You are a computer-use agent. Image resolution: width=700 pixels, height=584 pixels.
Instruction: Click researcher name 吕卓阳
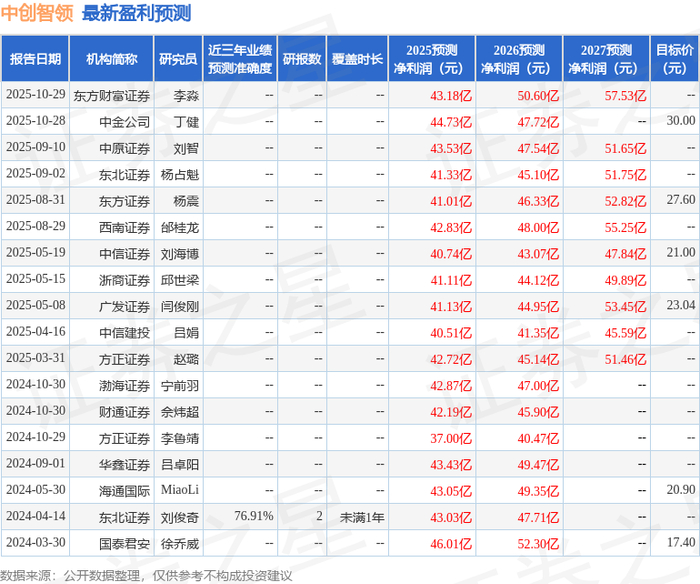coord(180,464)
